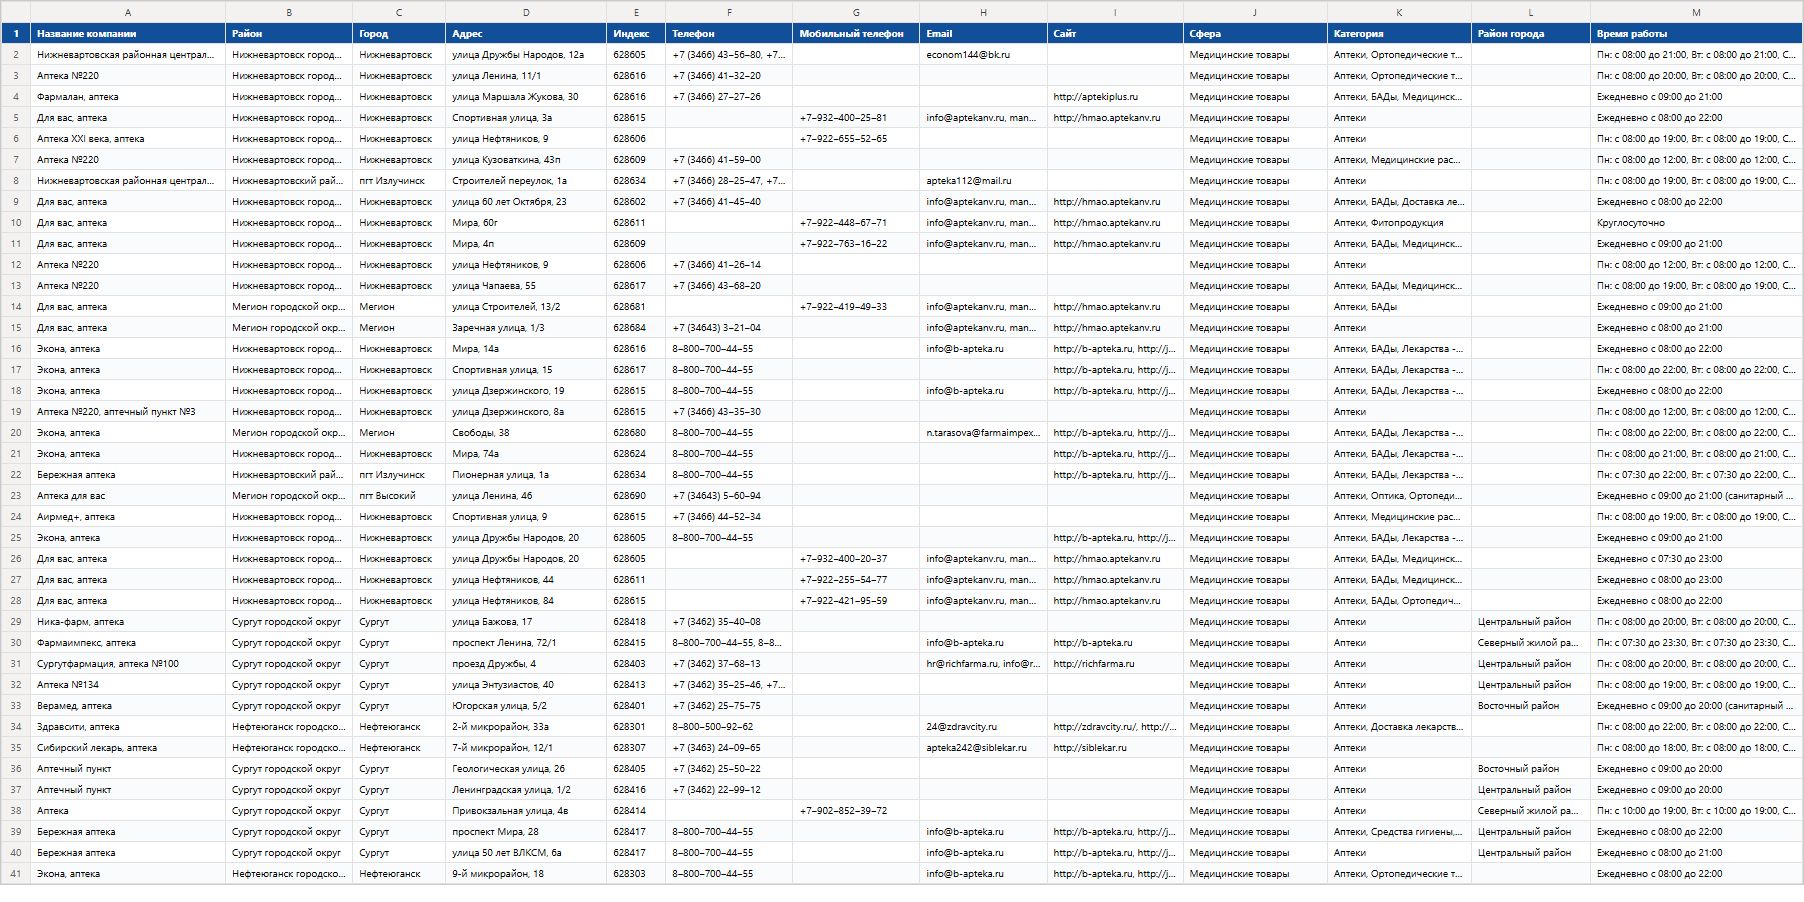The height and width of the screenshot is (902, 1804).
Task: Select phone +7 (3463) 24–09–65 cell
Action: click(729, 748)
